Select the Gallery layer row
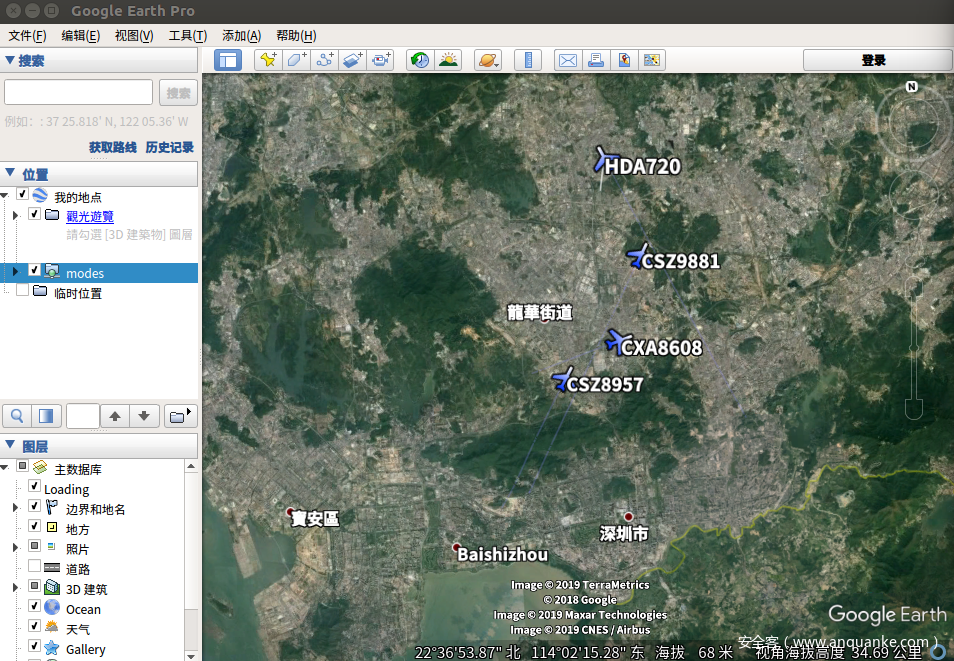This screenshot has height=661, width=954. point(85,649)
